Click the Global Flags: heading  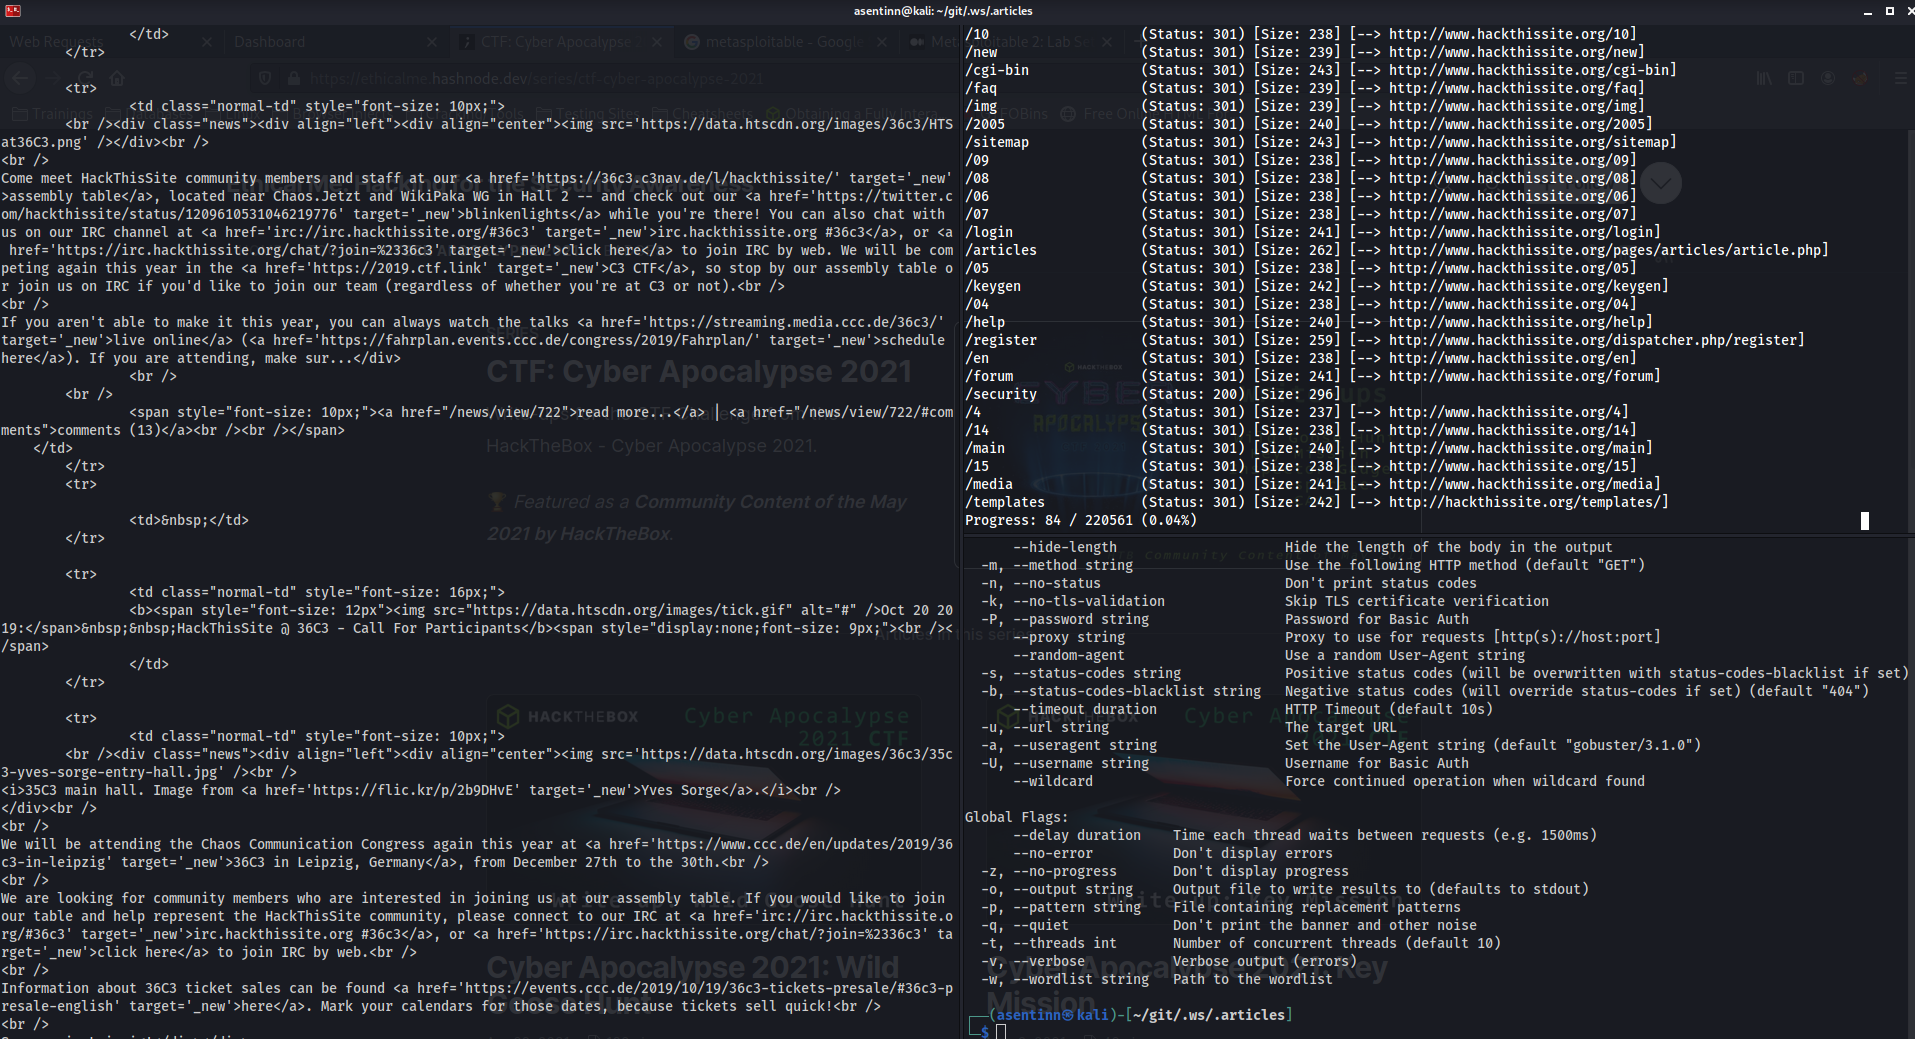click(x=1016, y=817)
